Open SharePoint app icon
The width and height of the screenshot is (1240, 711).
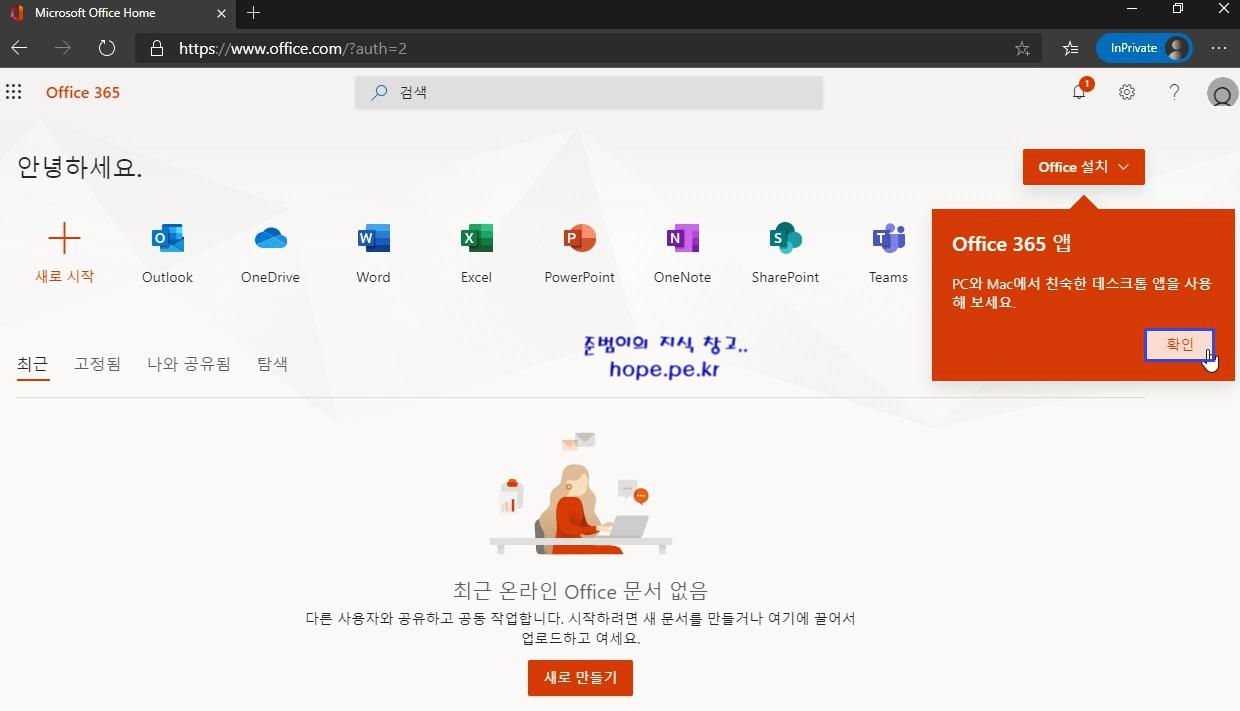pos(785,239)
